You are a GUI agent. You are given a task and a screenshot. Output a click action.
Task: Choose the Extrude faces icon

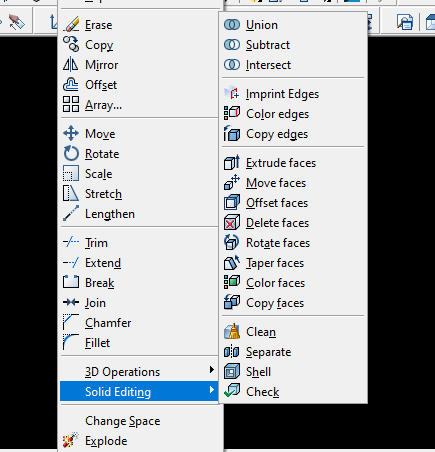click(x=232, y=163)
